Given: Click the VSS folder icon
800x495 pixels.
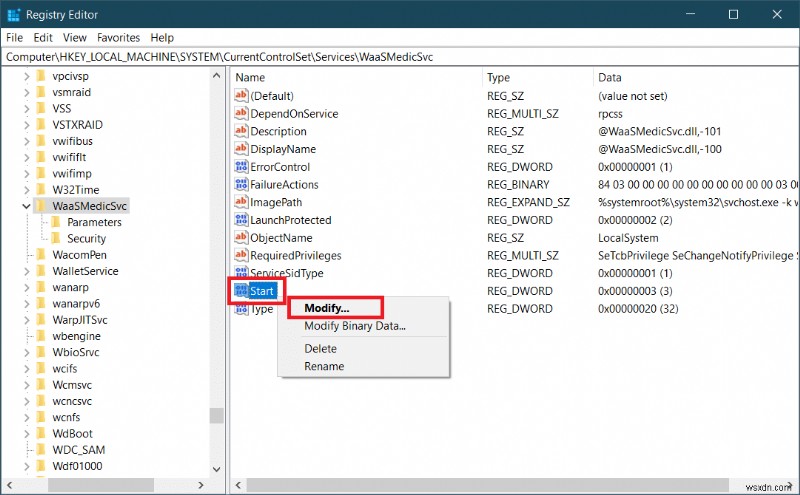Looking at the screenshot, I should point(41,109).
